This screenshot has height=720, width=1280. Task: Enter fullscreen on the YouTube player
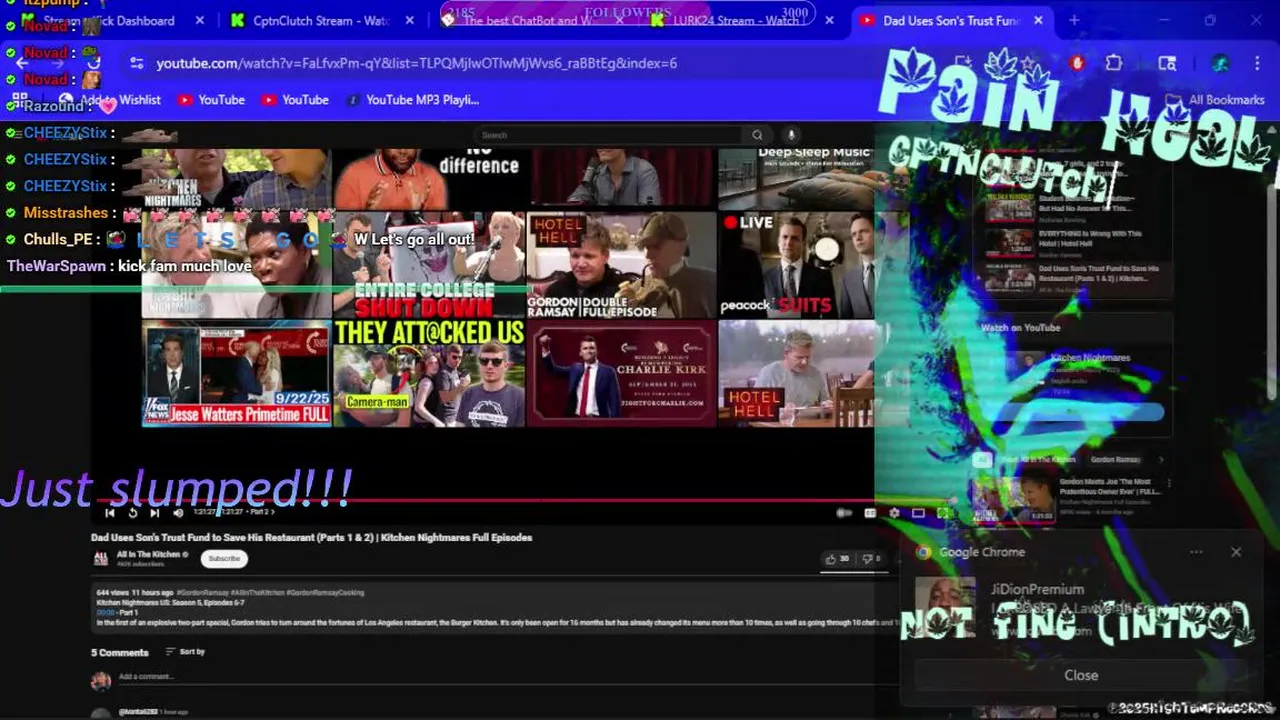(942, 513)
